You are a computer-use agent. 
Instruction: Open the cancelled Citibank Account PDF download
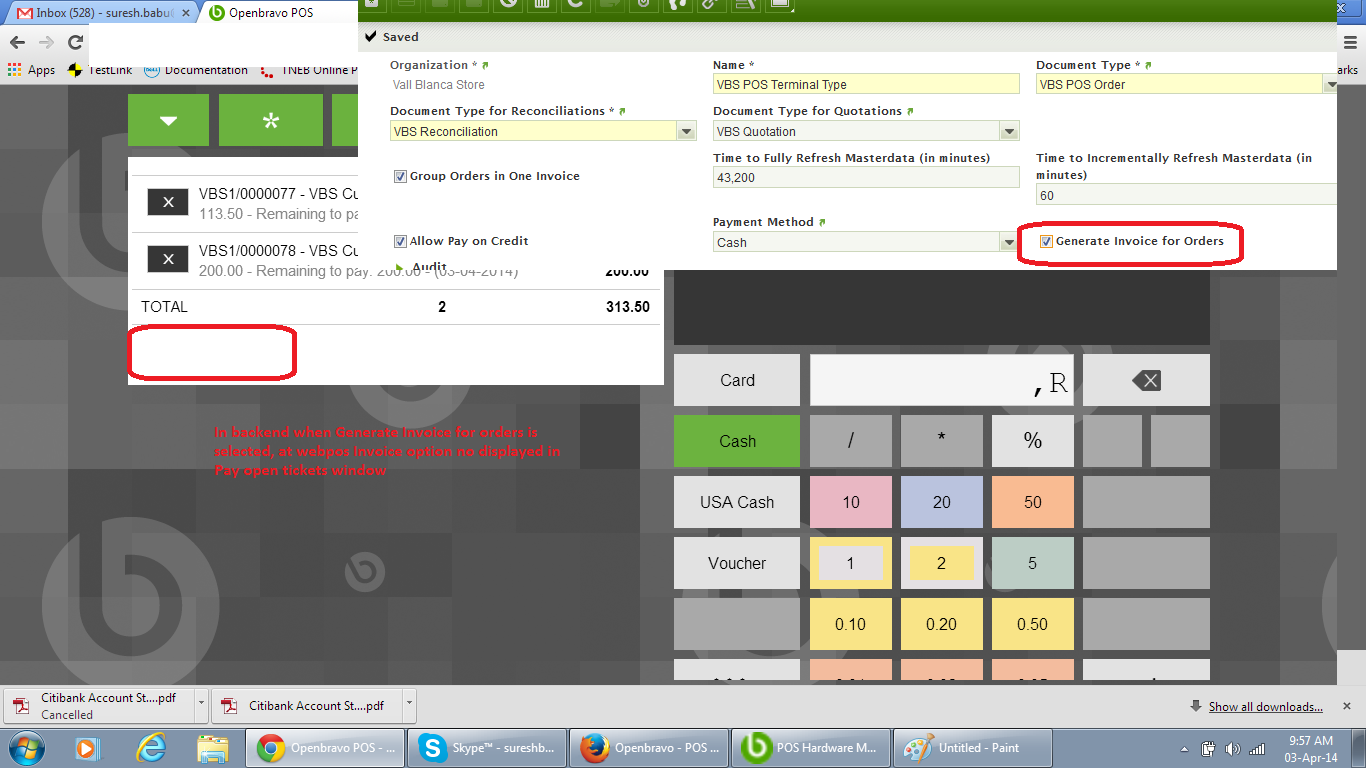tap(98, 705)
